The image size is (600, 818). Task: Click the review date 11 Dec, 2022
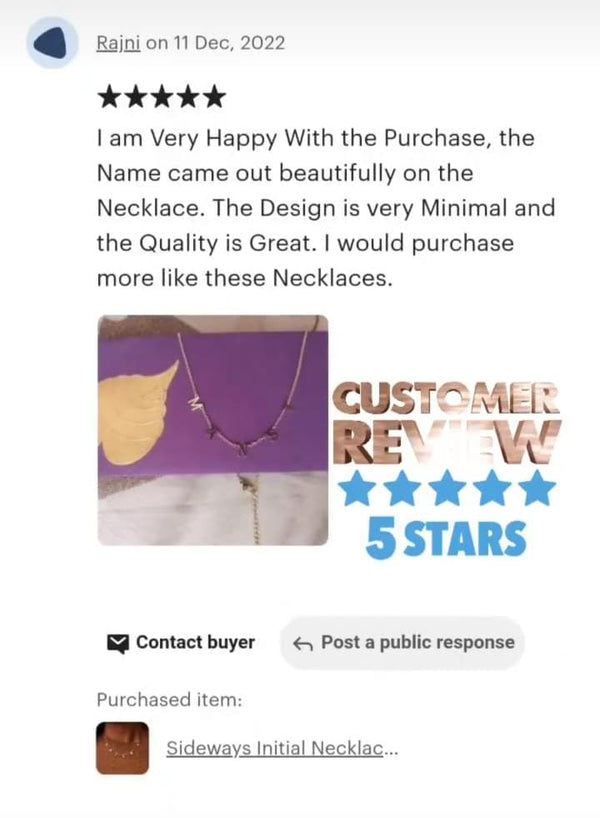229,43
